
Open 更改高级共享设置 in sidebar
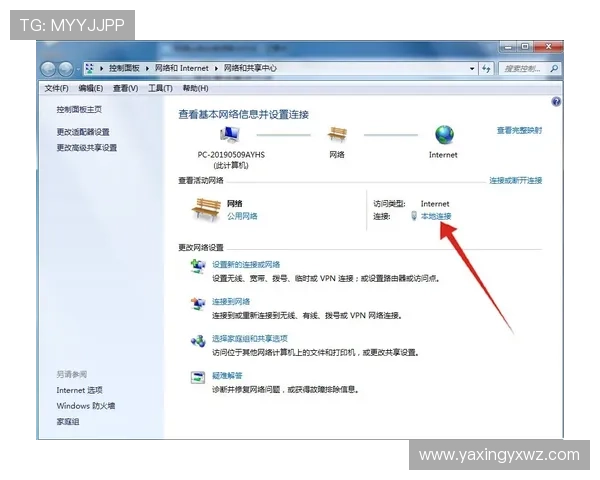(87, 148)
